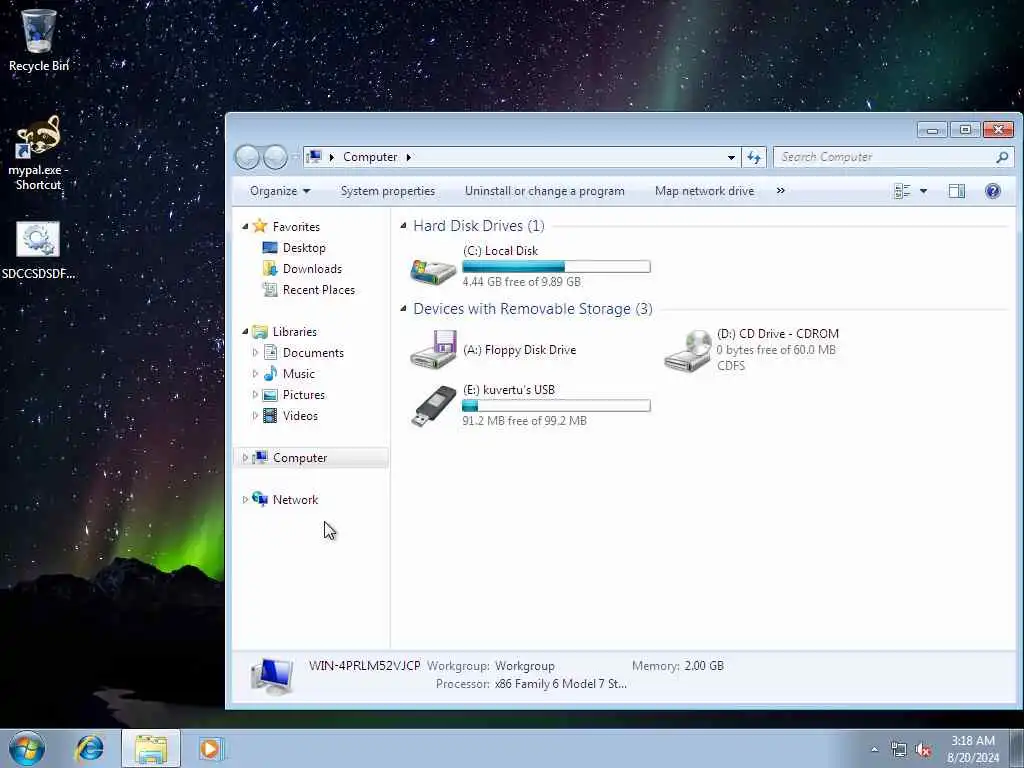Viewport: 1024px width, 768px height.
Task: Toggle the preview pane icon
Action: pos(957,191)
